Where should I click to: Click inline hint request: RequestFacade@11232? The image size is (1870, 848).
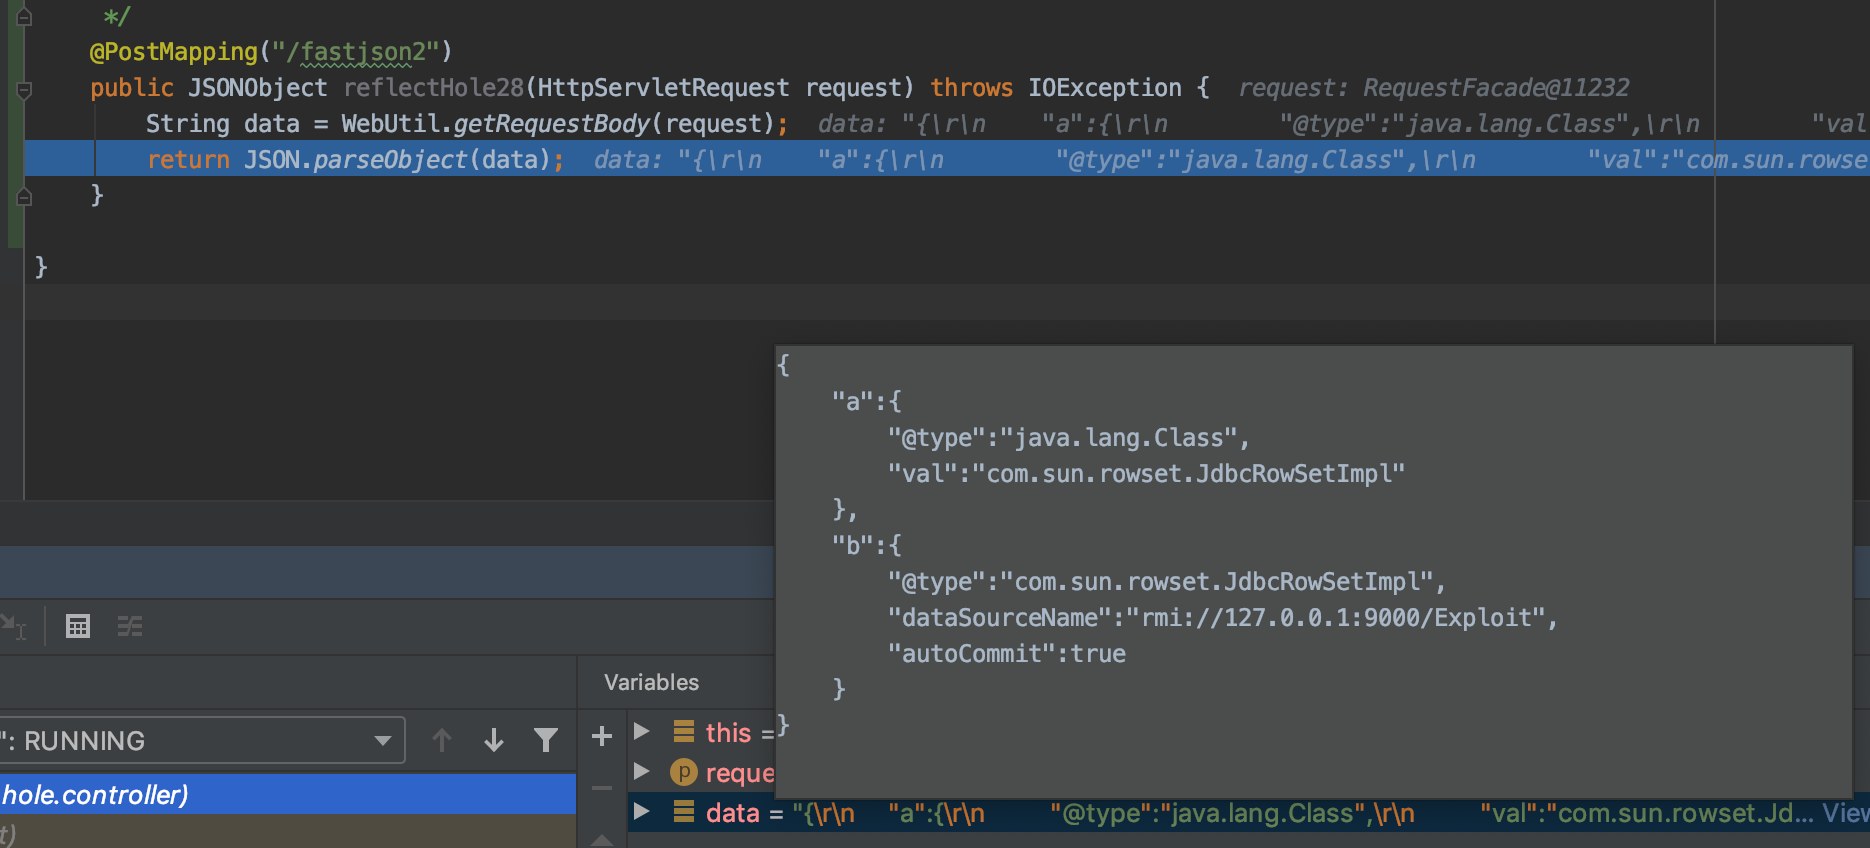point(1434,88)
